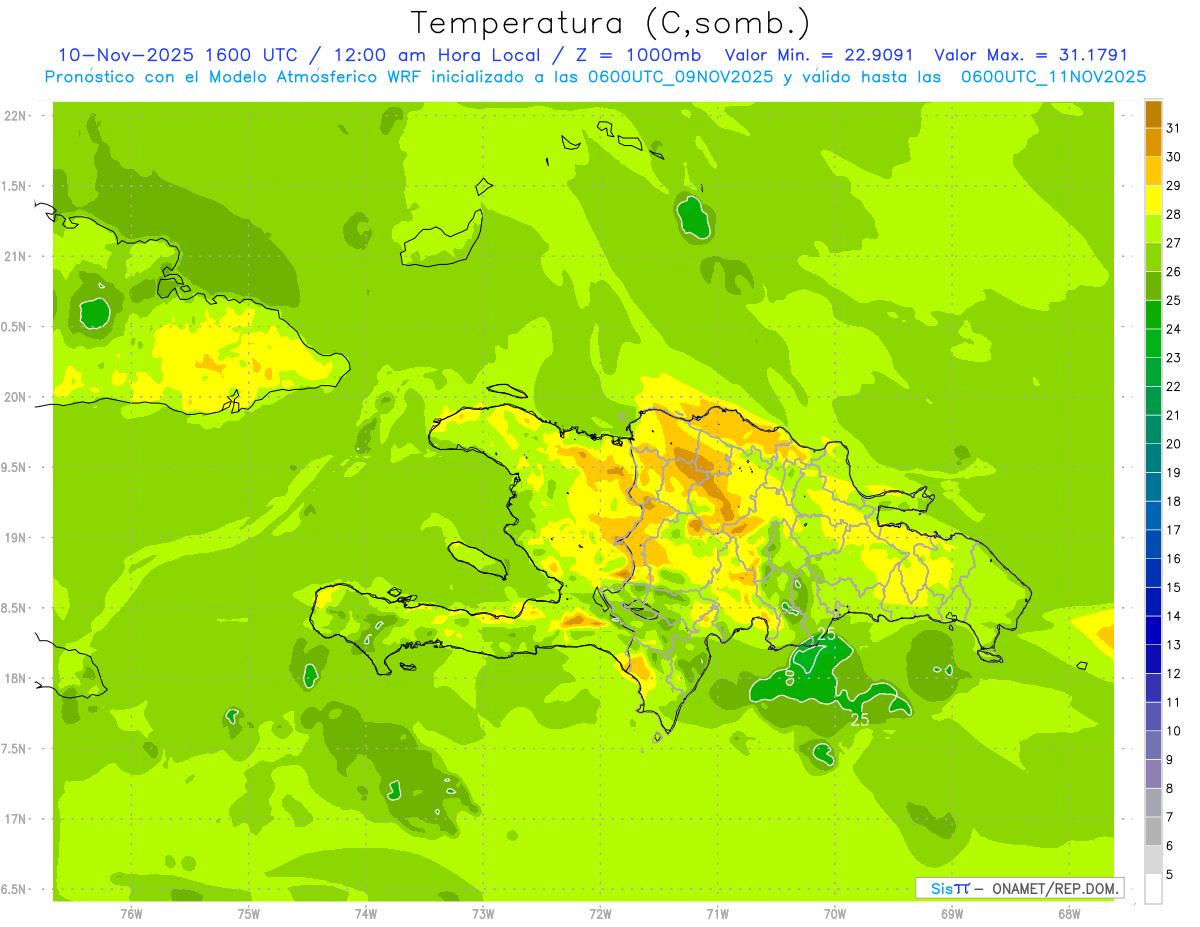
Task: Click the 69W longitude label
Action: point(952,915)
